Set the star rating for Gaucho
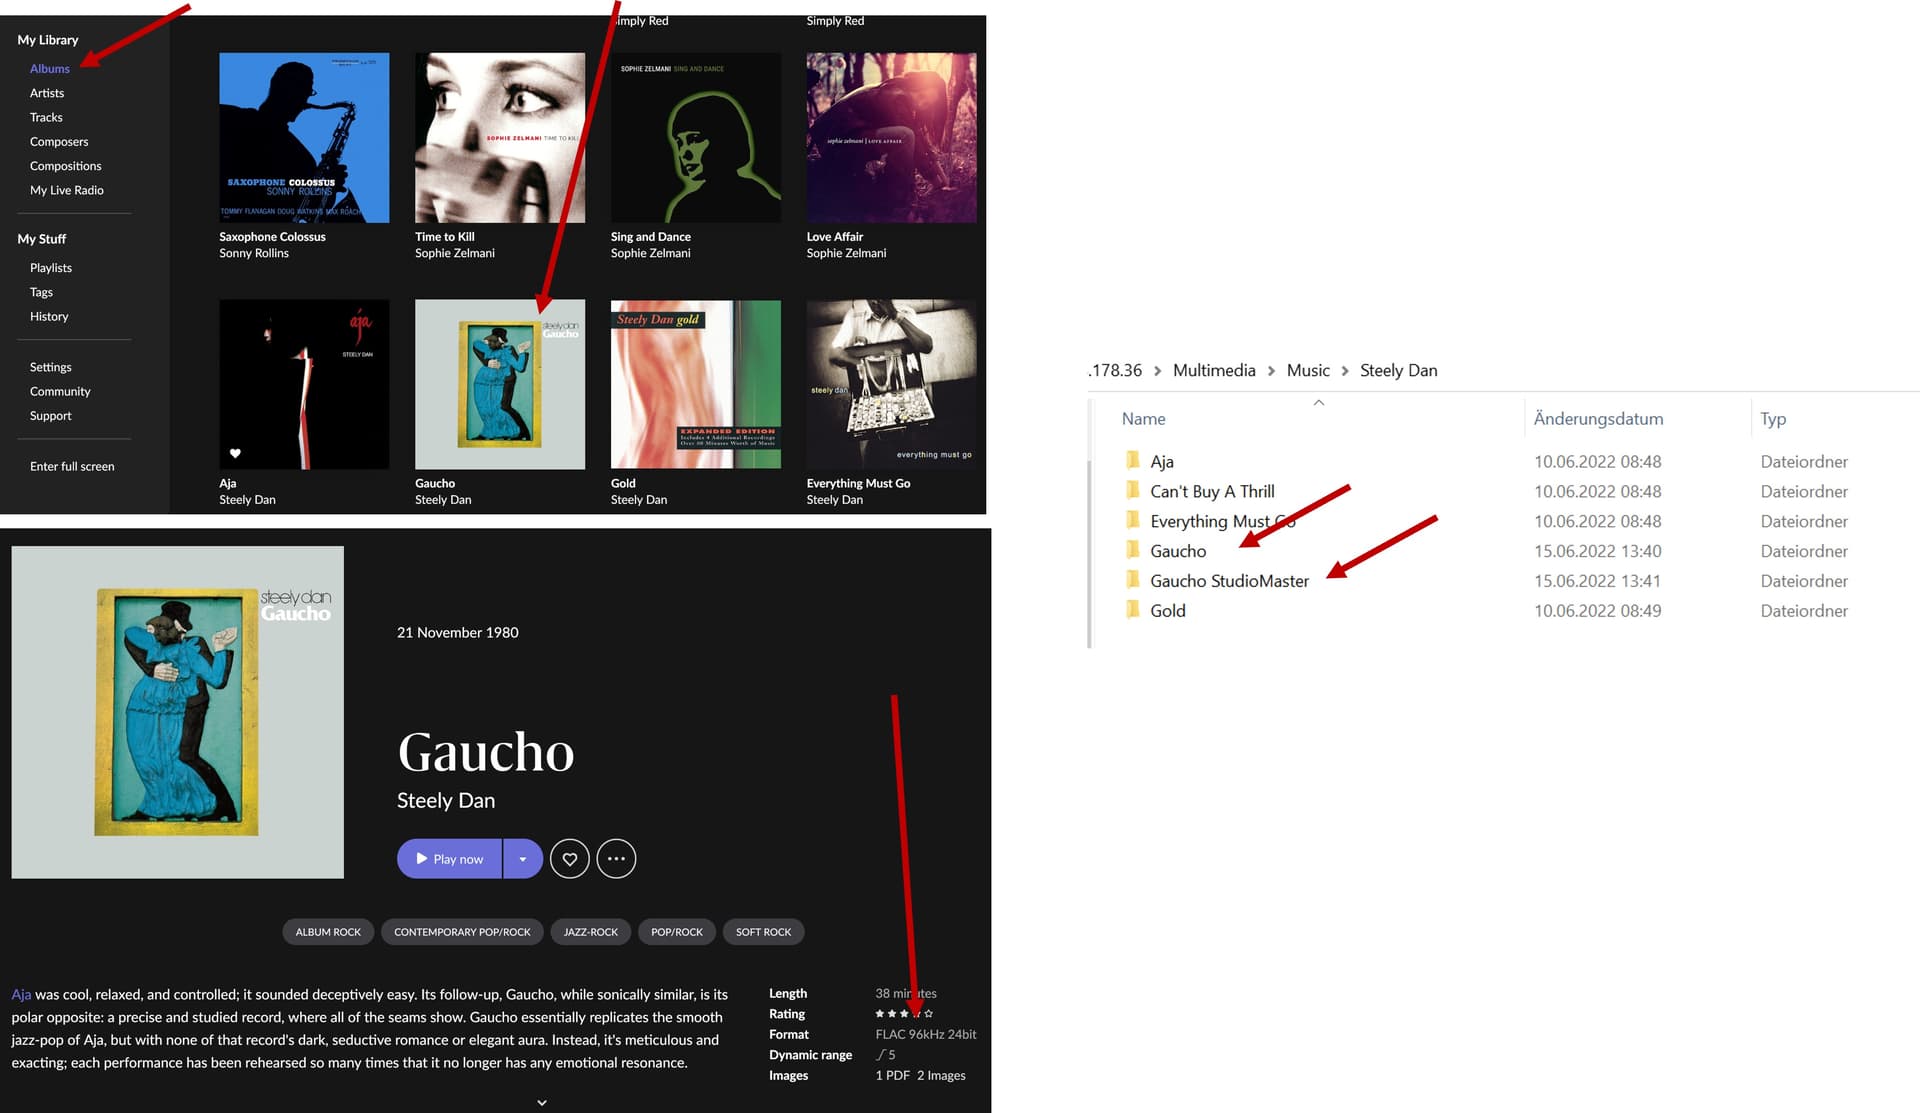This screenshot has height=1113, width=1920. click(x=904, y=1014)
